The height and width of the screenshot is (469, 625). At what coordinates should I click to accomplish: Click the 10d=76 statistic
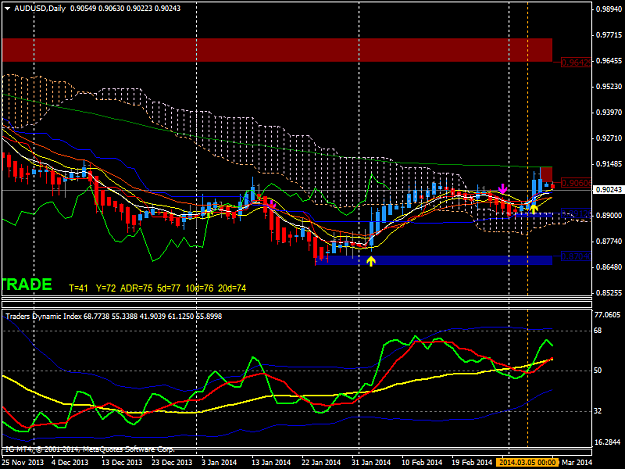(x=199, y=288)
